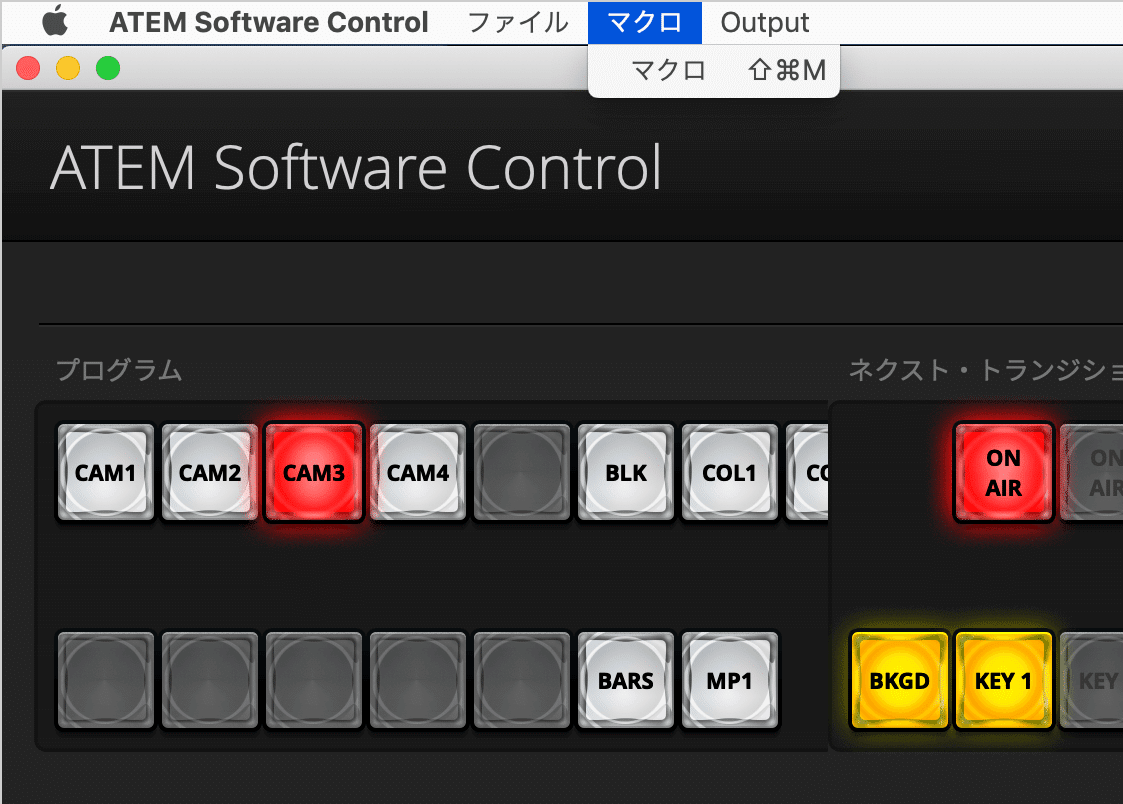Open the ATEM Software Control app menu
The height and width of the screenshot is (804, 1123).
point(269,22)
